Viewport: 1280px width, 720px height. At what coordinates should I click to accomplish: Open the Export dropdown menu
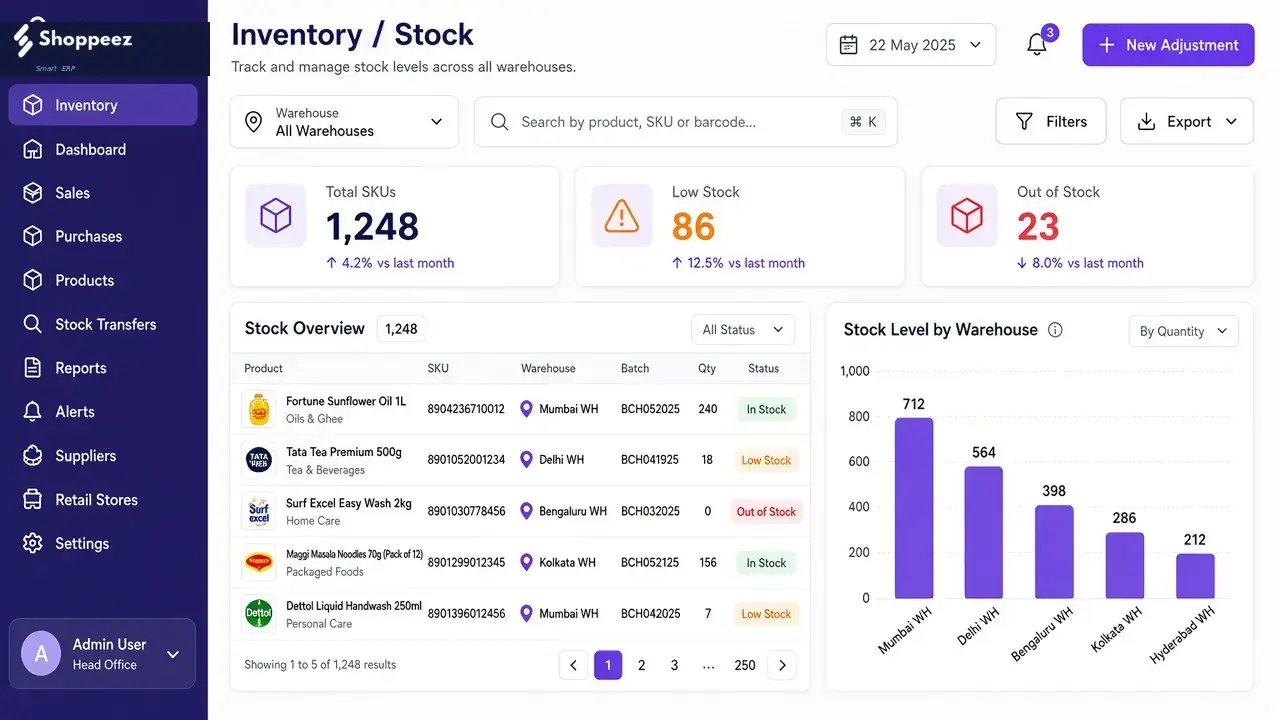coord(1187,122)
